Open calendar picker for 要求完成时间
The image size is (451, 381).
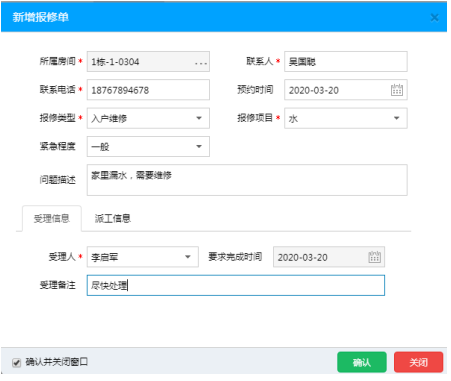coord(374,257)
